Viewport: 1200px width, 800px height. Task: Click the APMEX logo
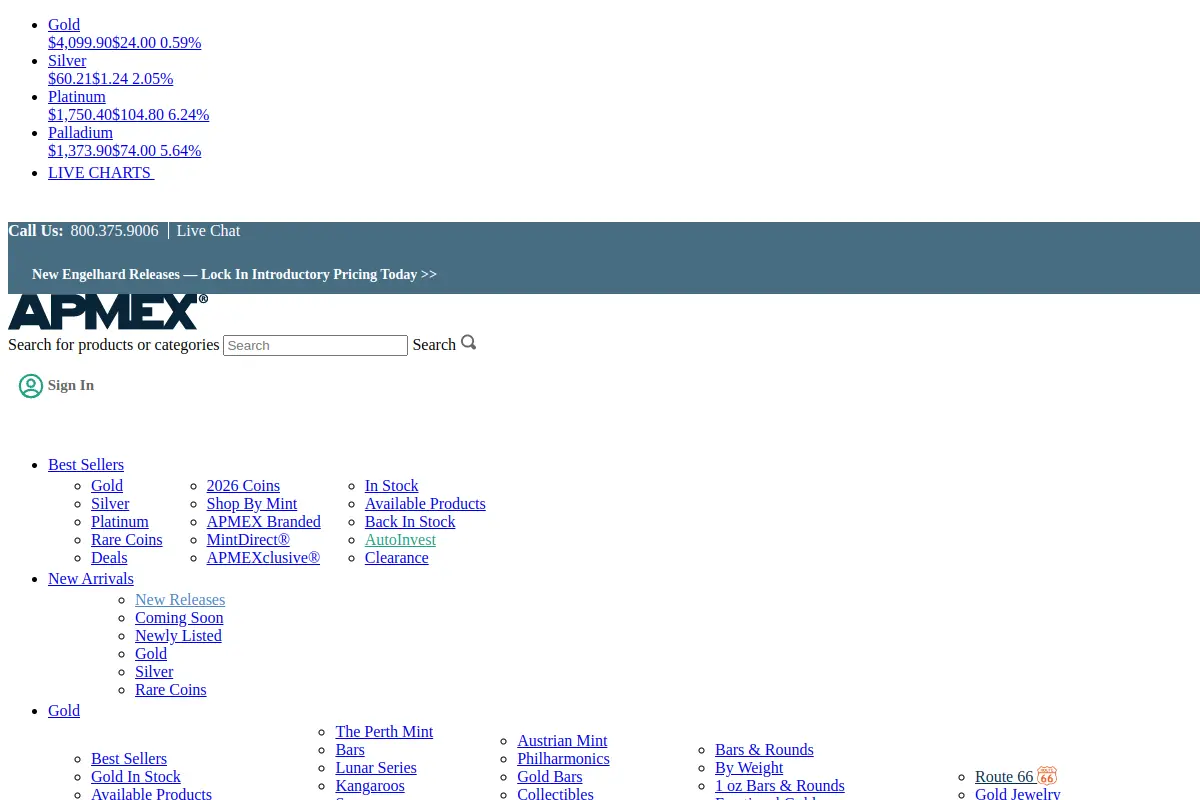point(108,312)
